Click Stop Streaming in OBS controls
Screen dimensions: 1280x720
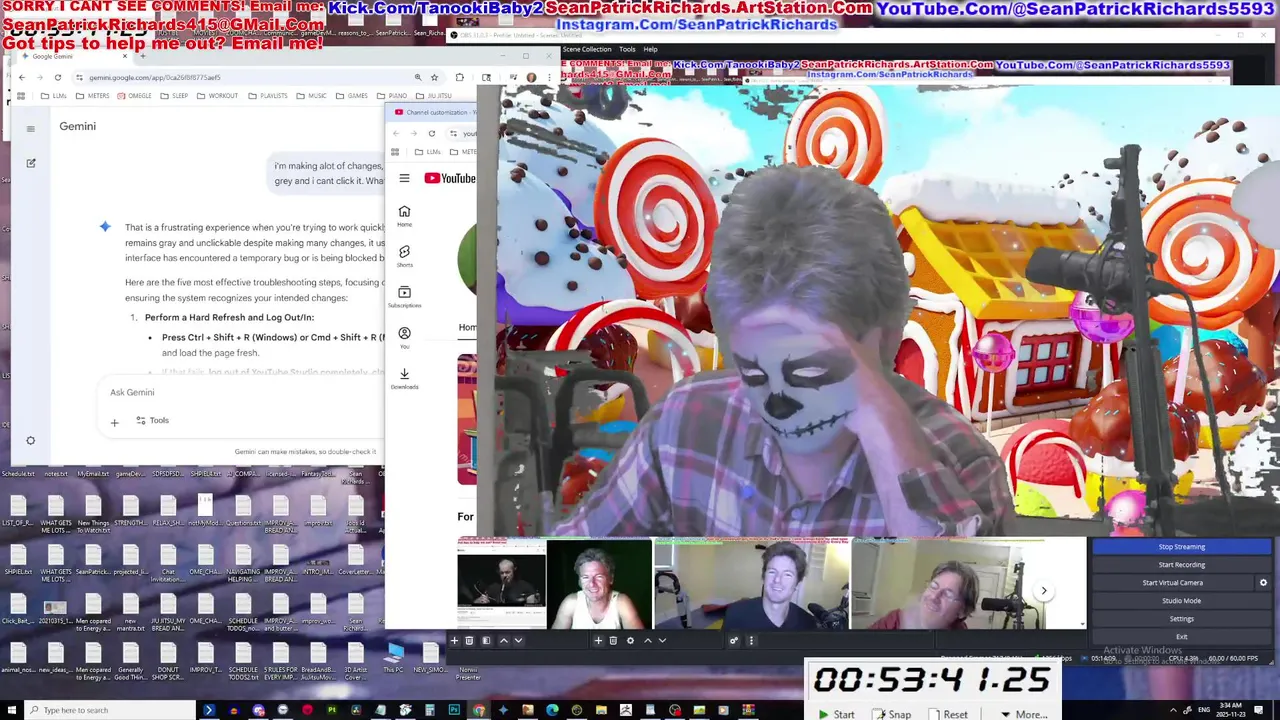coord(1181,547)
